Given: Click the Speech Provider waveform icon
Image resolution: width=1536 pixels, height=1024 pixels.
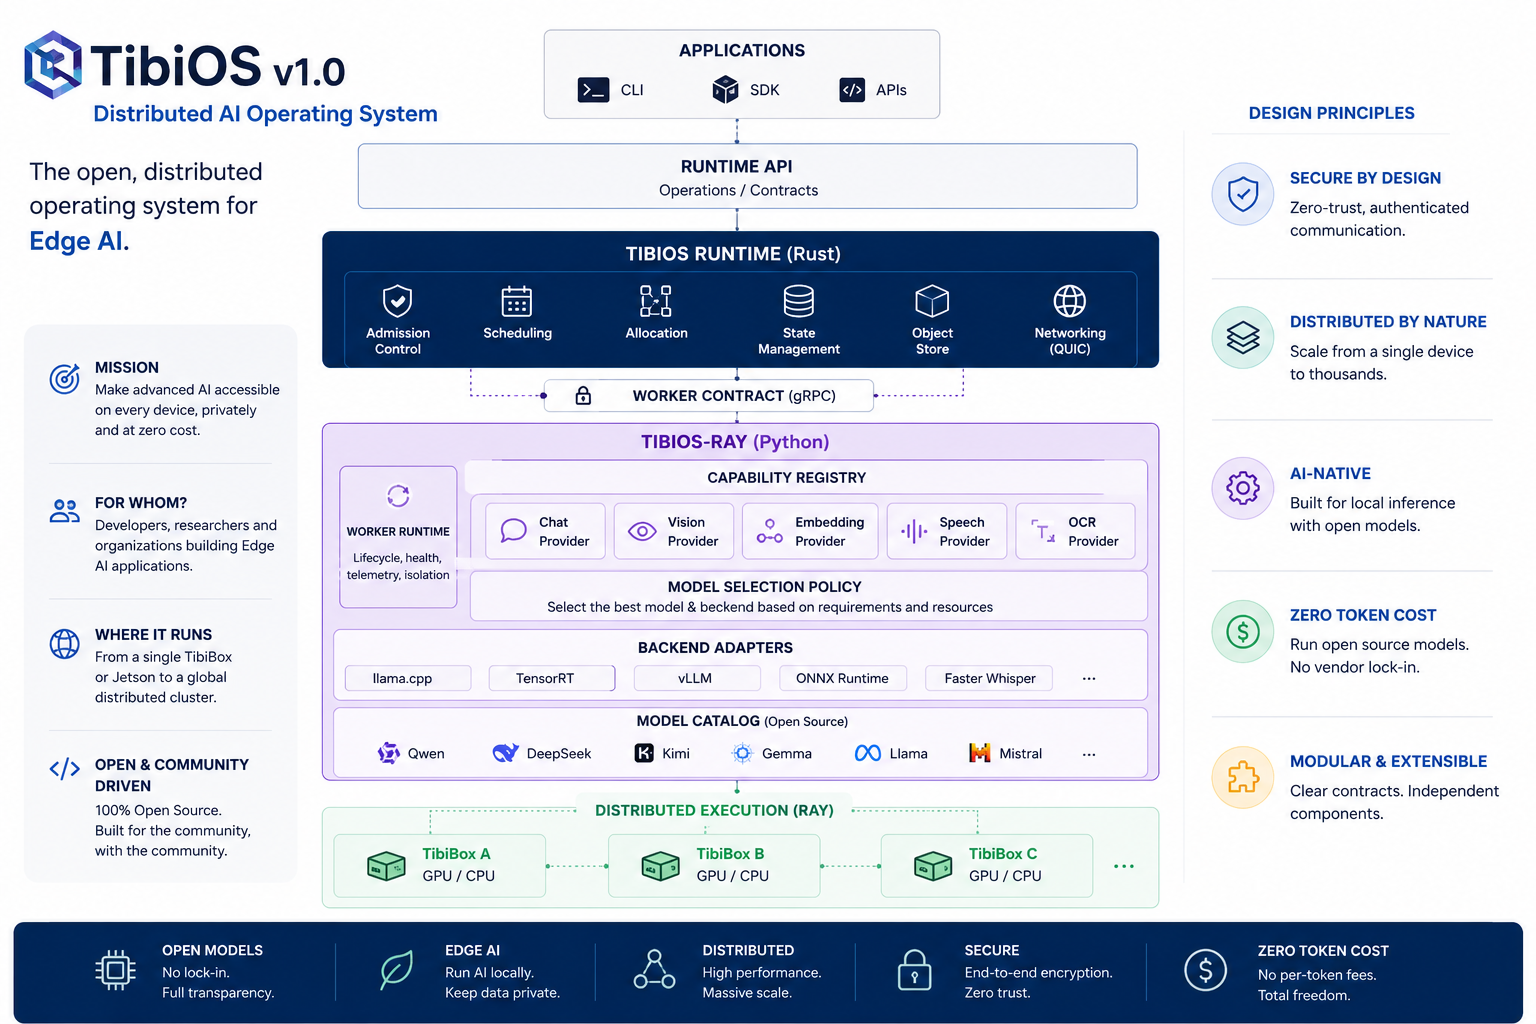Looking at the screenshot, I should pyautogui.click(x=914, y=531).
